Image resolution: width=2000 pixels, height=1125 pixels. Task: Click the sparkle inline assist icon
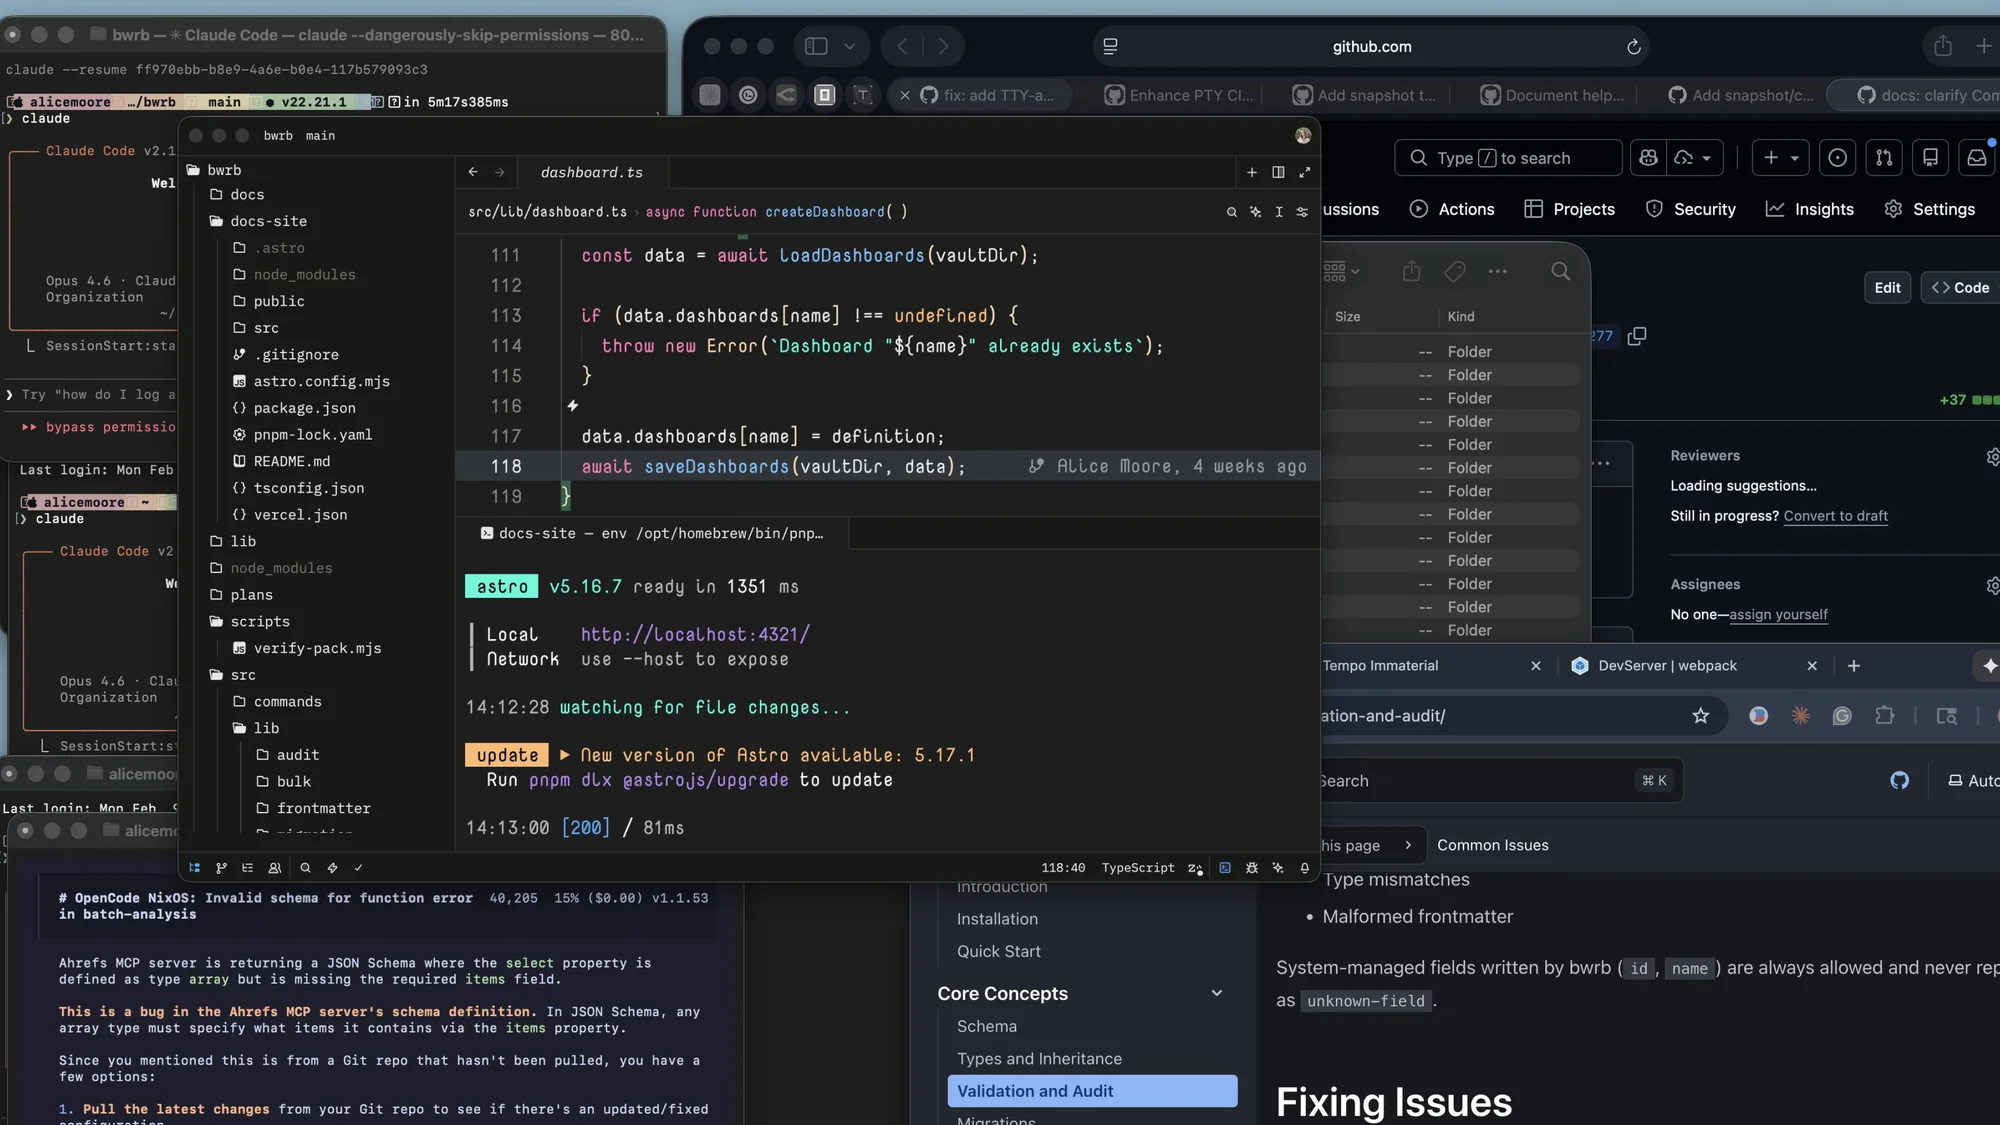pyautogui.click(x=1255, y=212)
